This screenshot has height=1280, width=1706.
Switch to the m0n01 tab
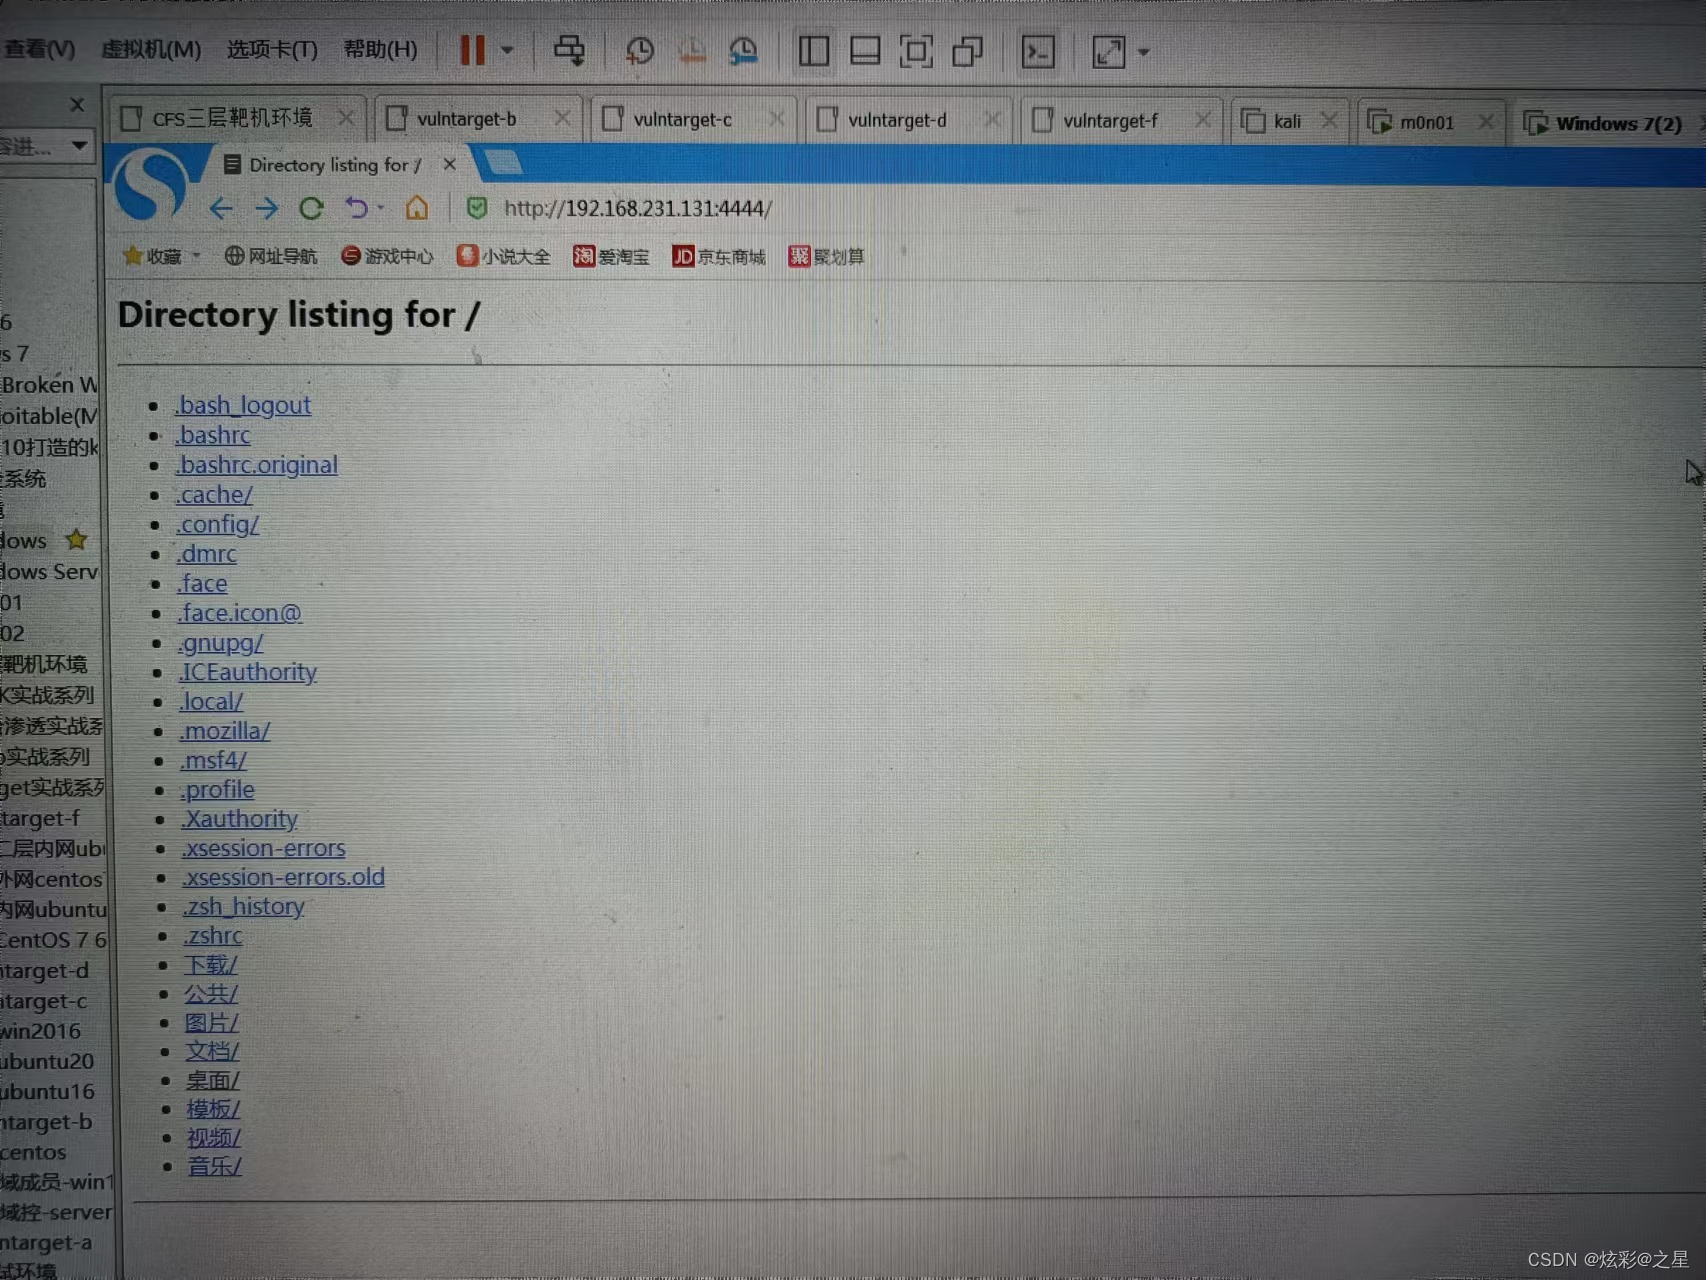1427,122
